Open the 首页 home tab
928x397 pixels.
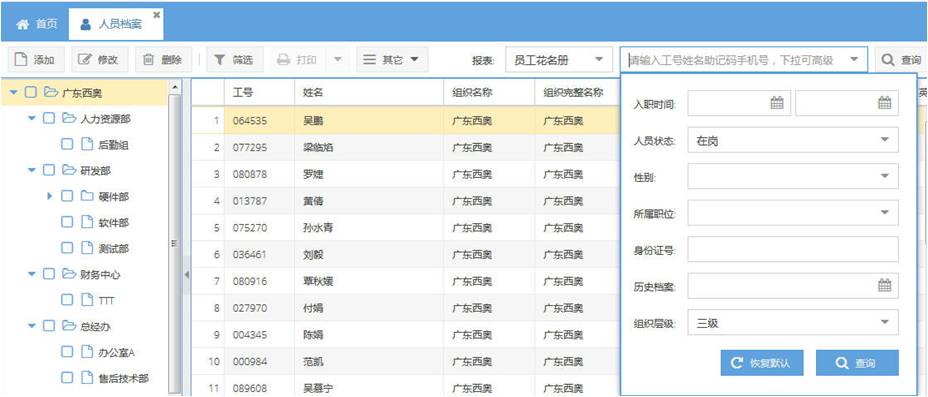[x=37, y=24]
